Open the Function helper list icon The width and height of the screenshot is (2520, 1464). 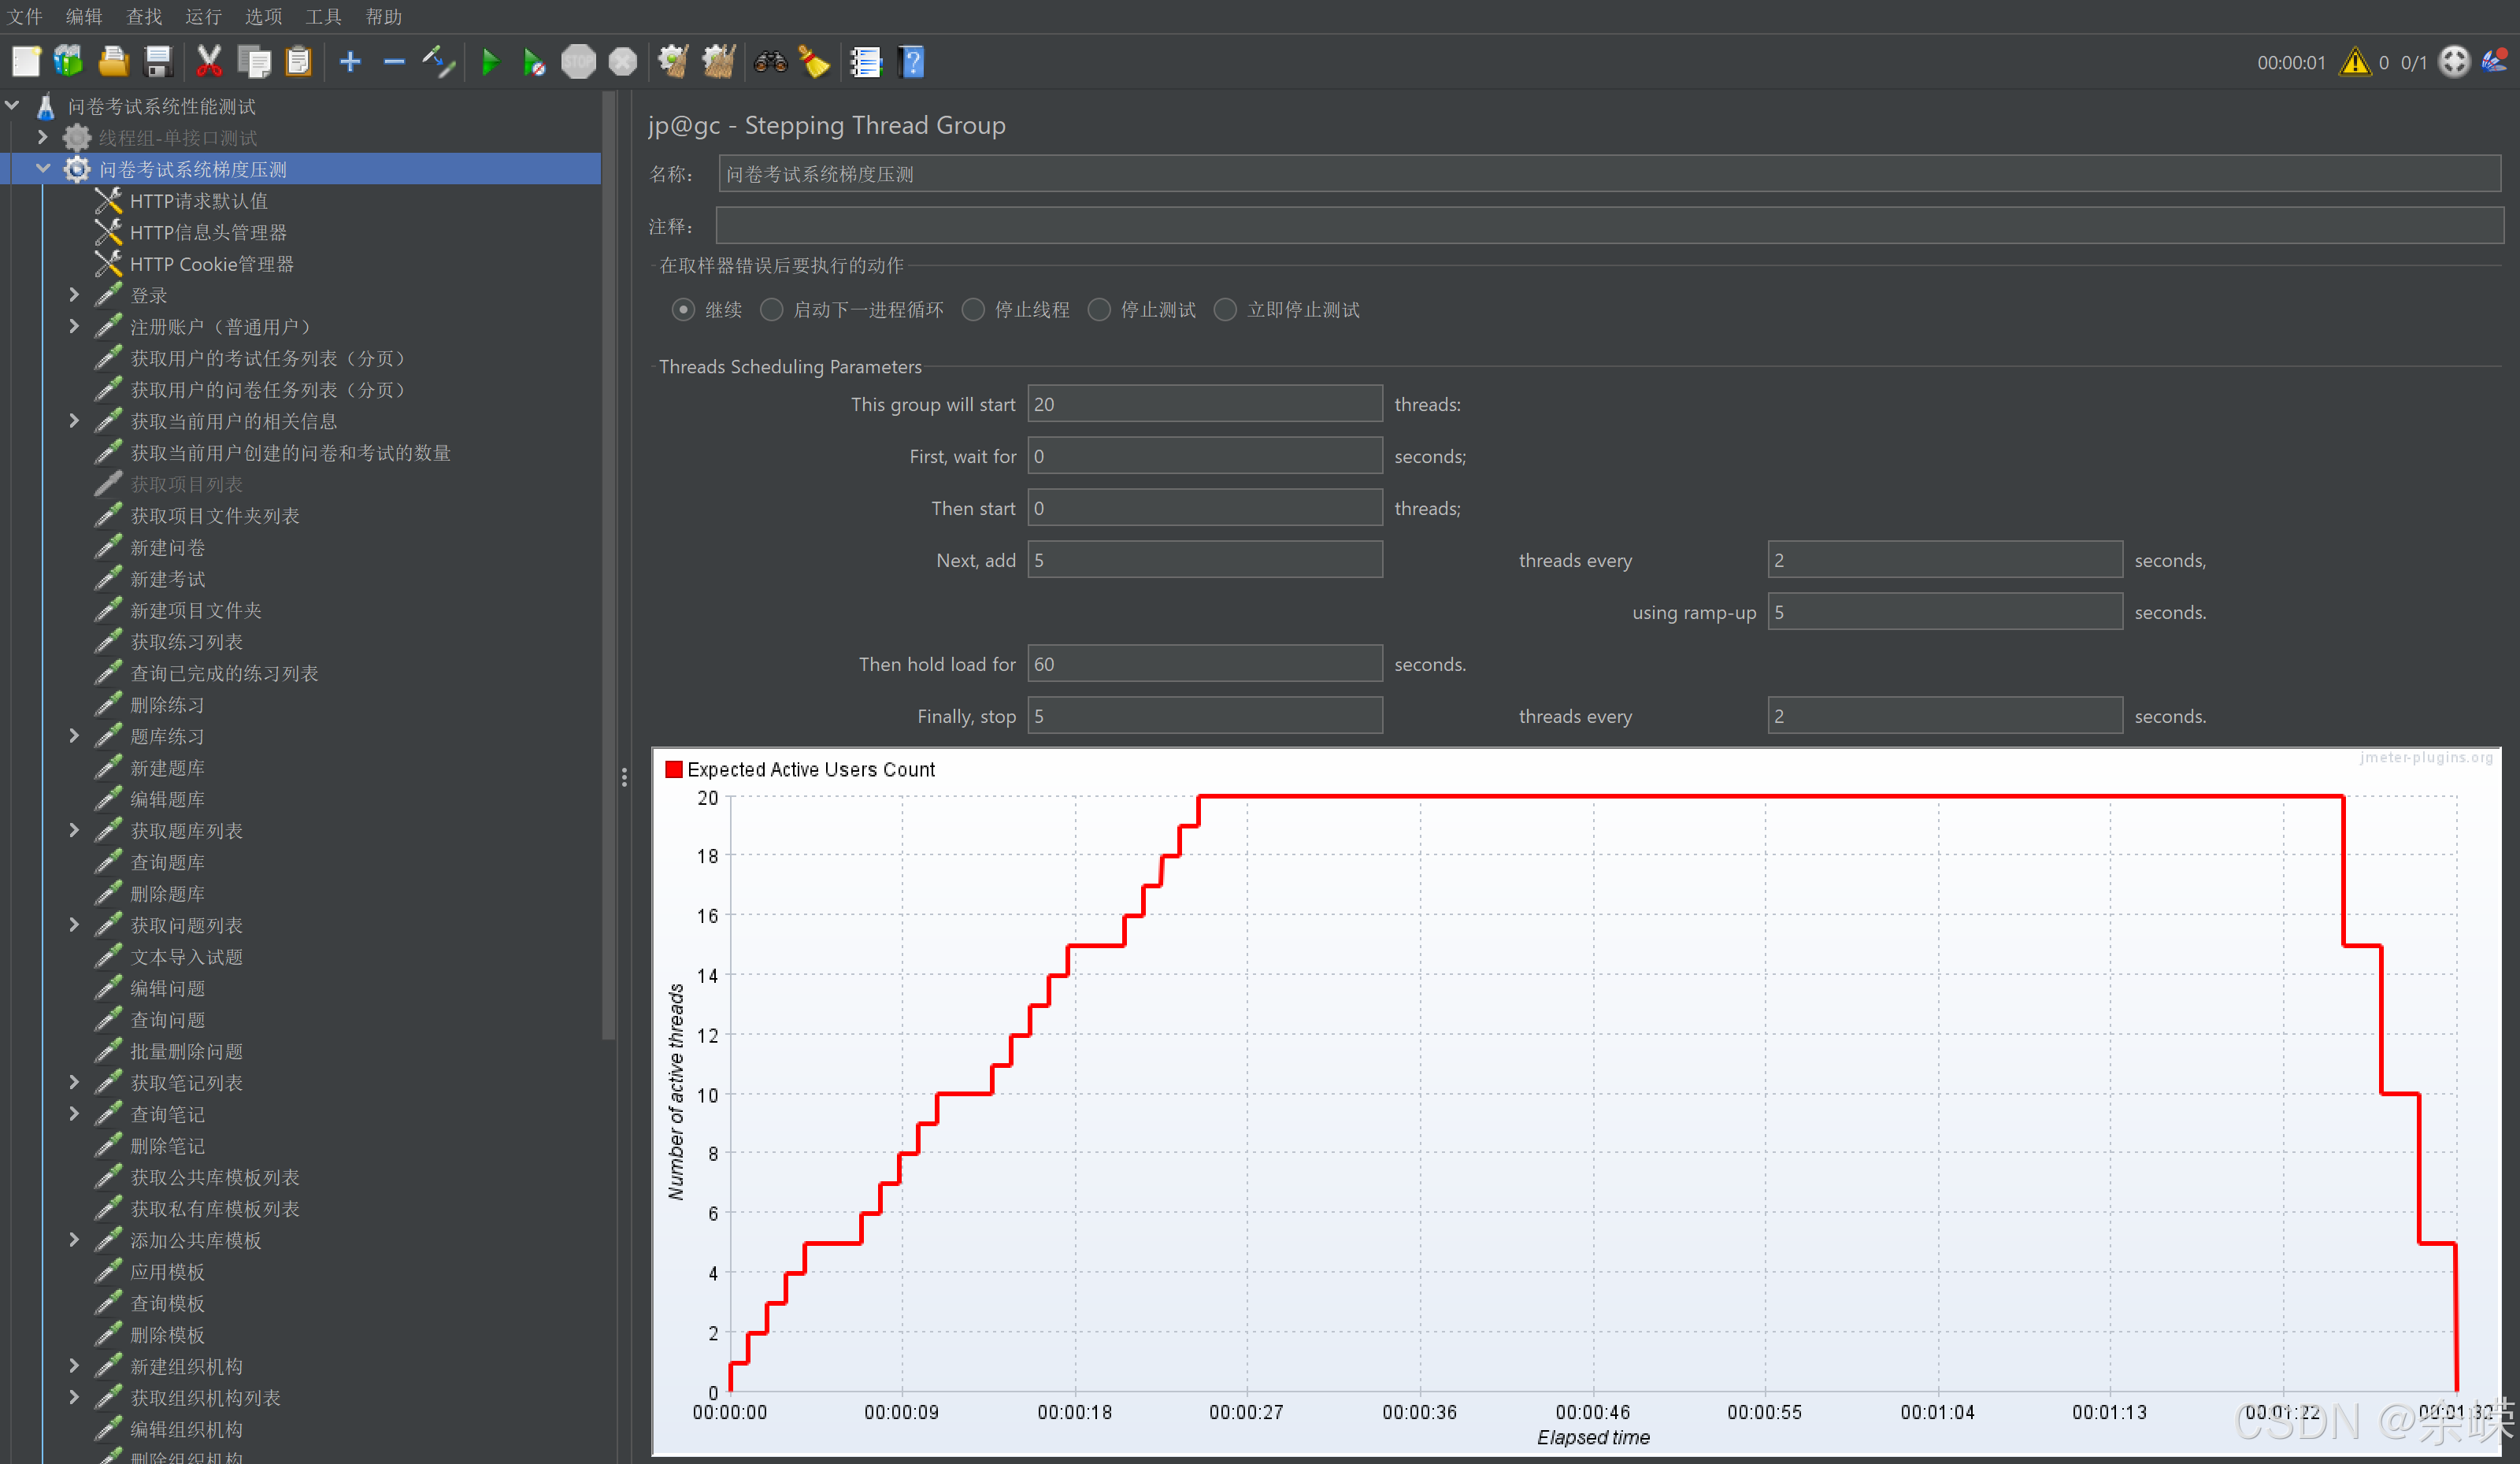[866, 62]
